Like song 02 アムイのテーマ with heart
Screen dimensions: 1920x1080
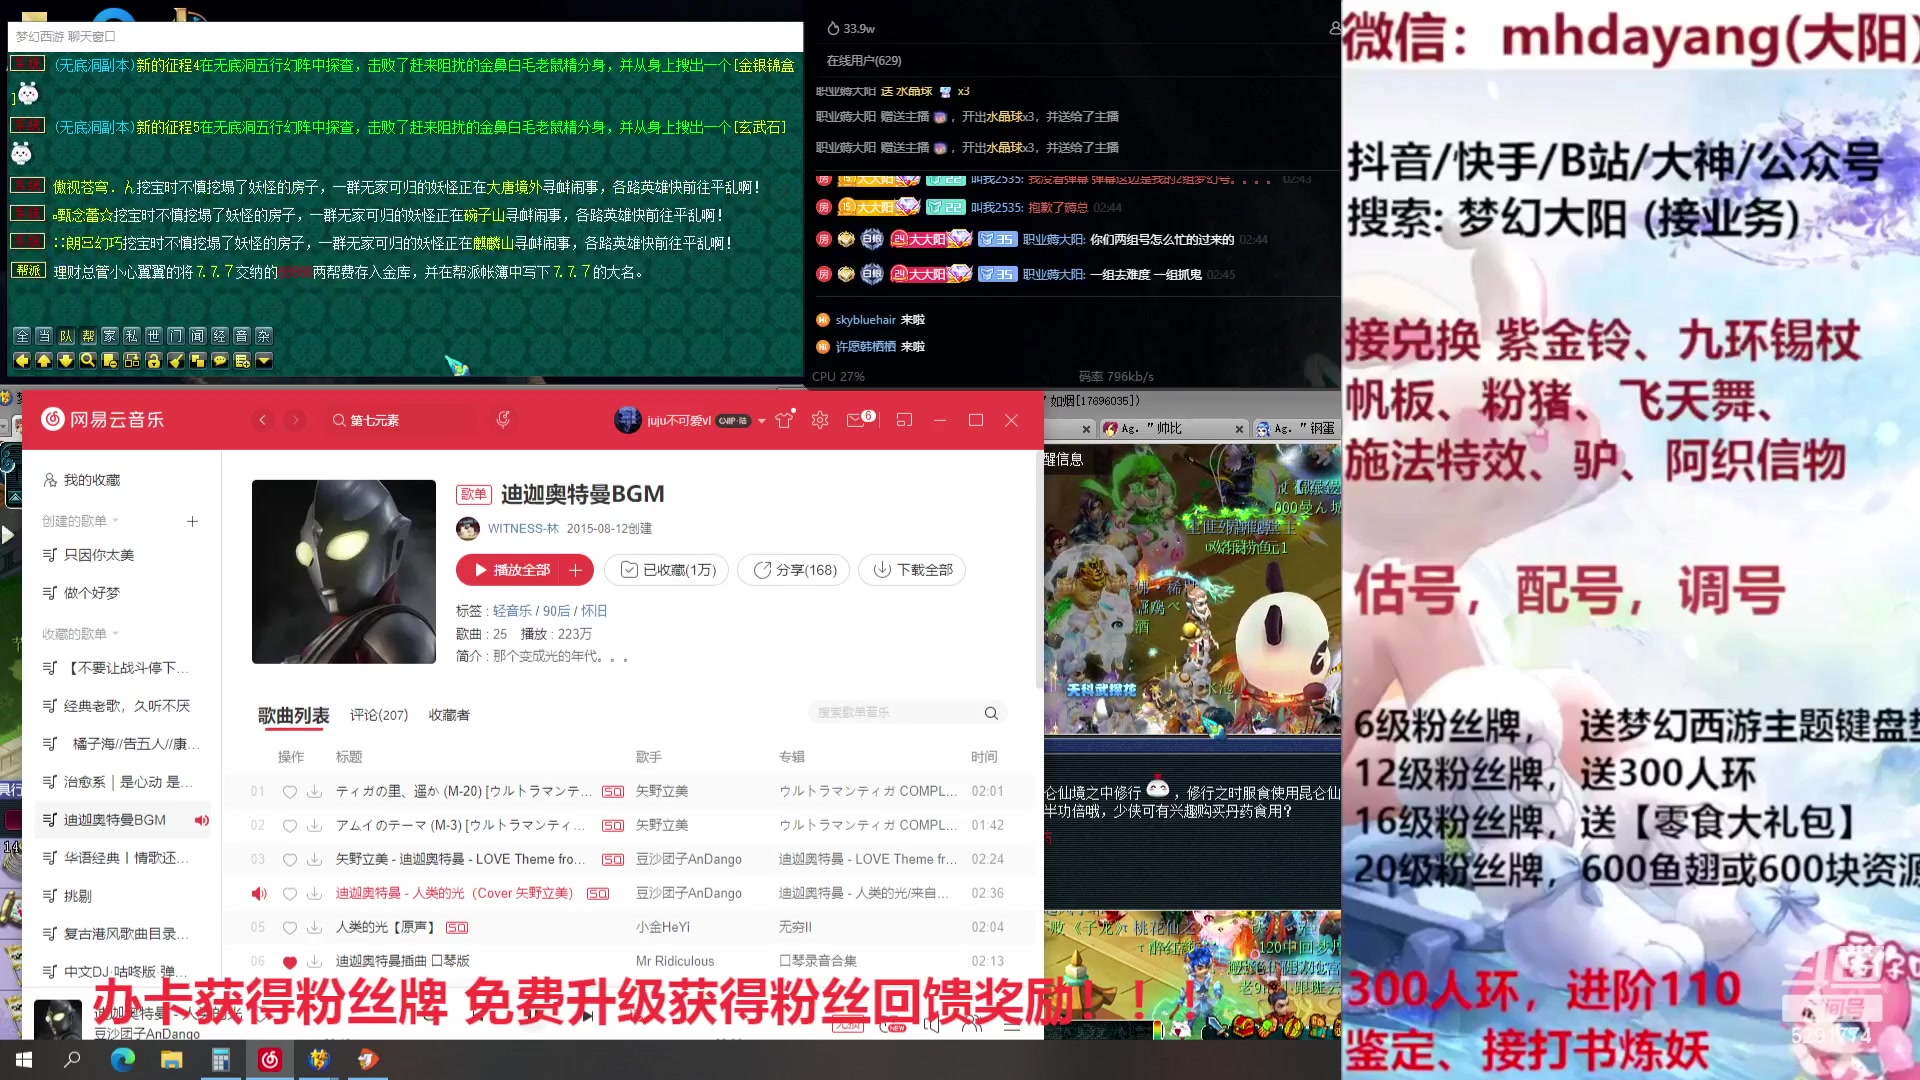coord(290,825)
